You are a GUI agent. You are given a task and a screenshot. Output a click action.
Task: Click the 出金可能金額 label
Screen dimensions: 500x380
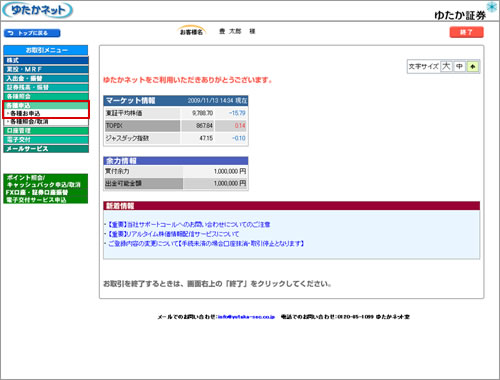(x=123, y=183)
